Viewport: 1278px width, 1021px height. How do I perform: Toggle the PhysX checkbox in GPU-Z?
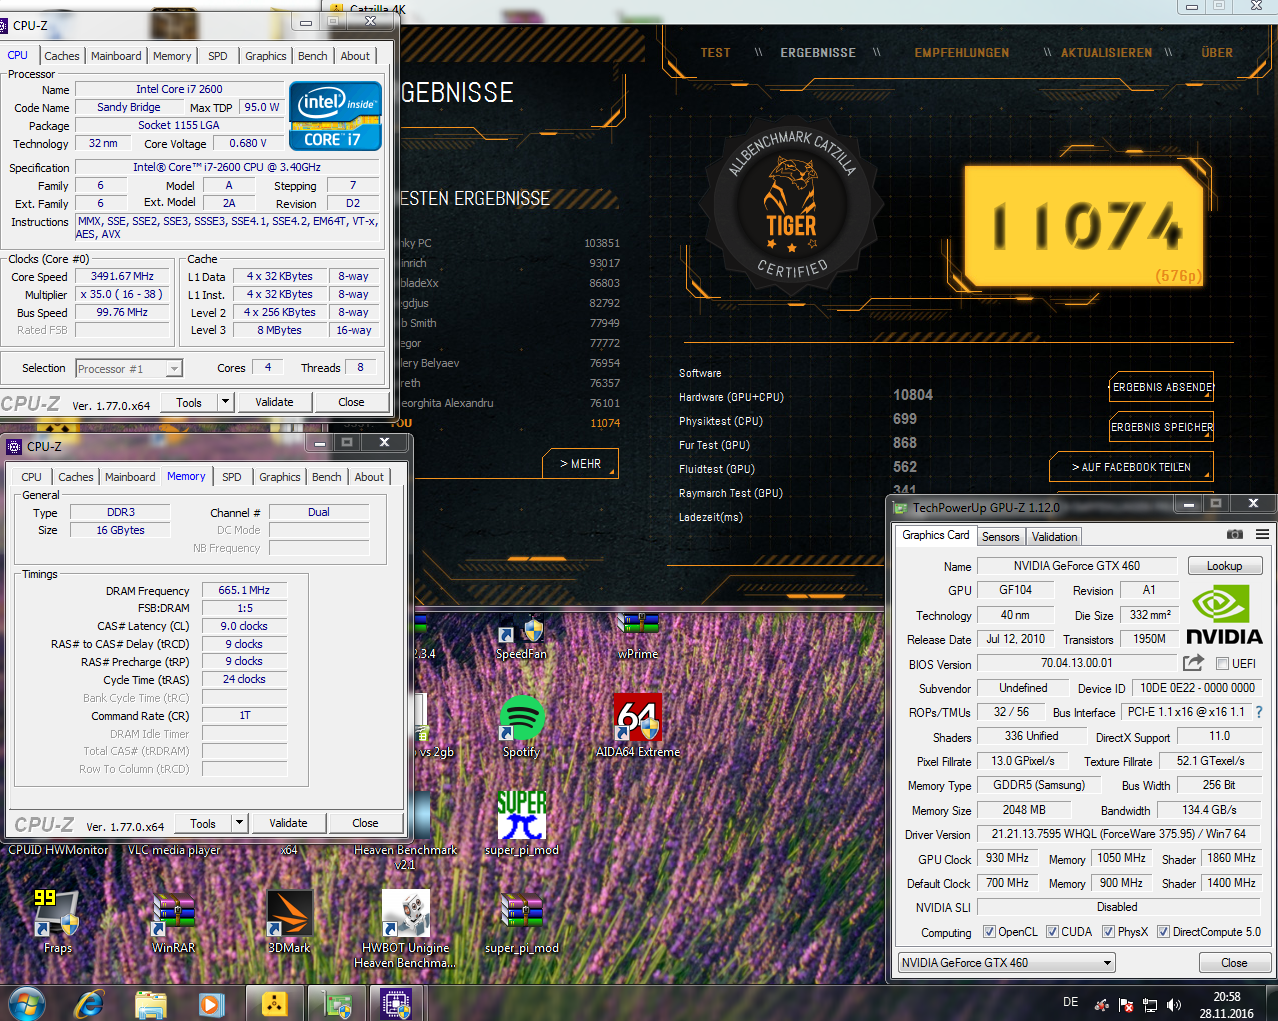click(x=1108, y=932)
